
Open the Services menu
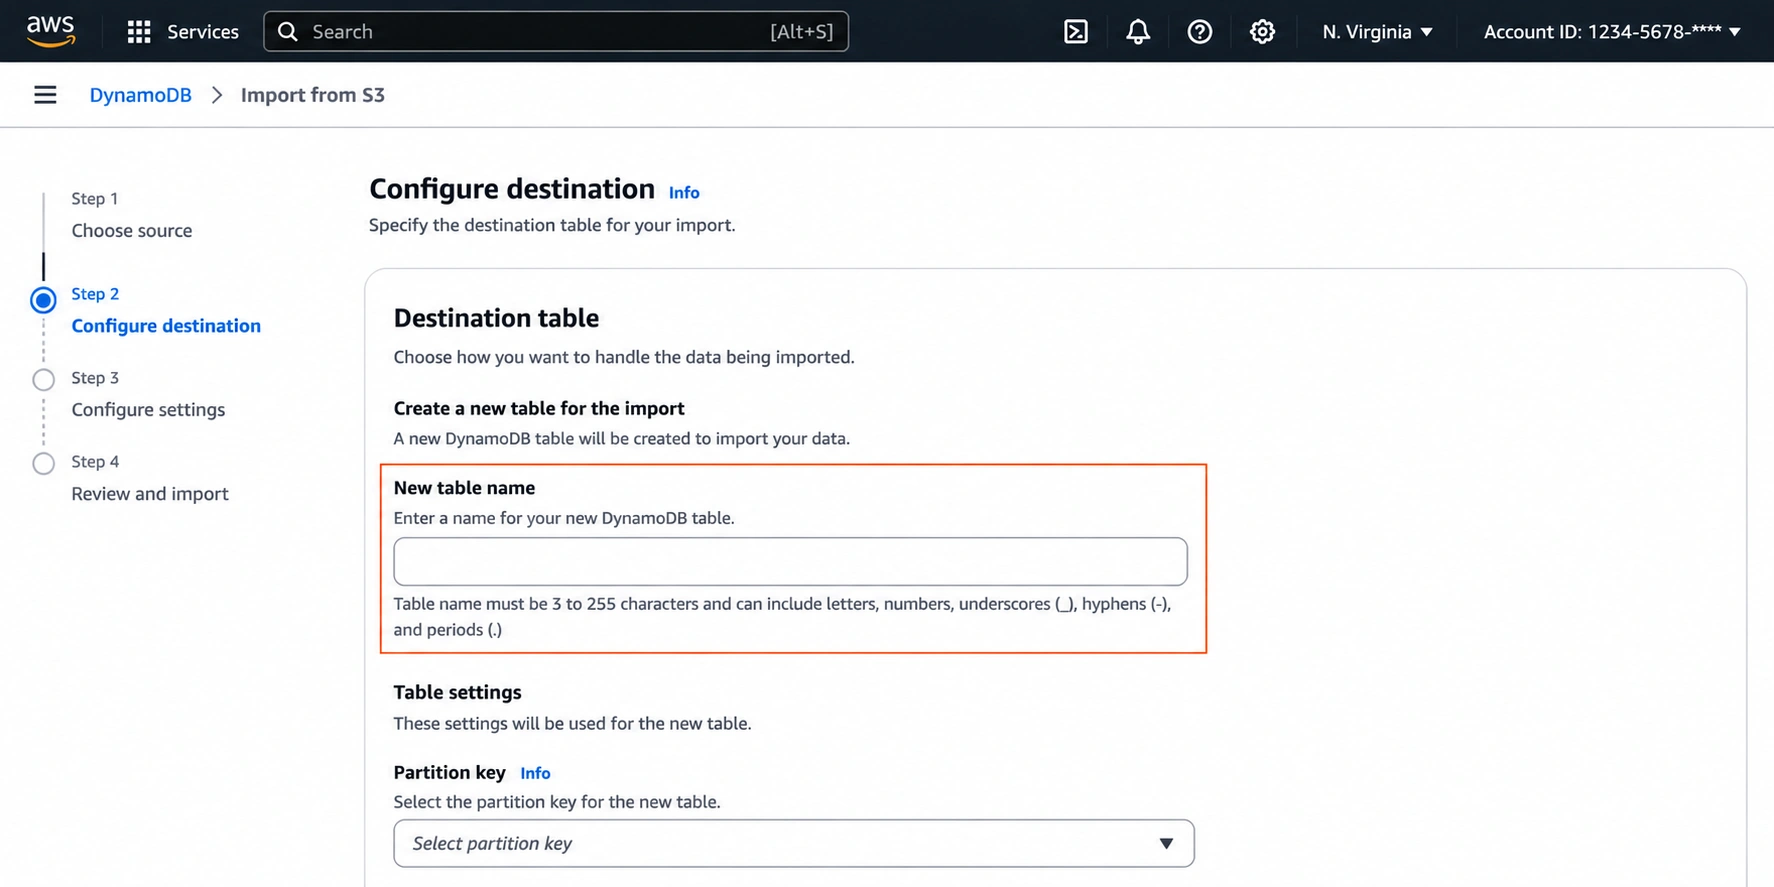point(203,32)
